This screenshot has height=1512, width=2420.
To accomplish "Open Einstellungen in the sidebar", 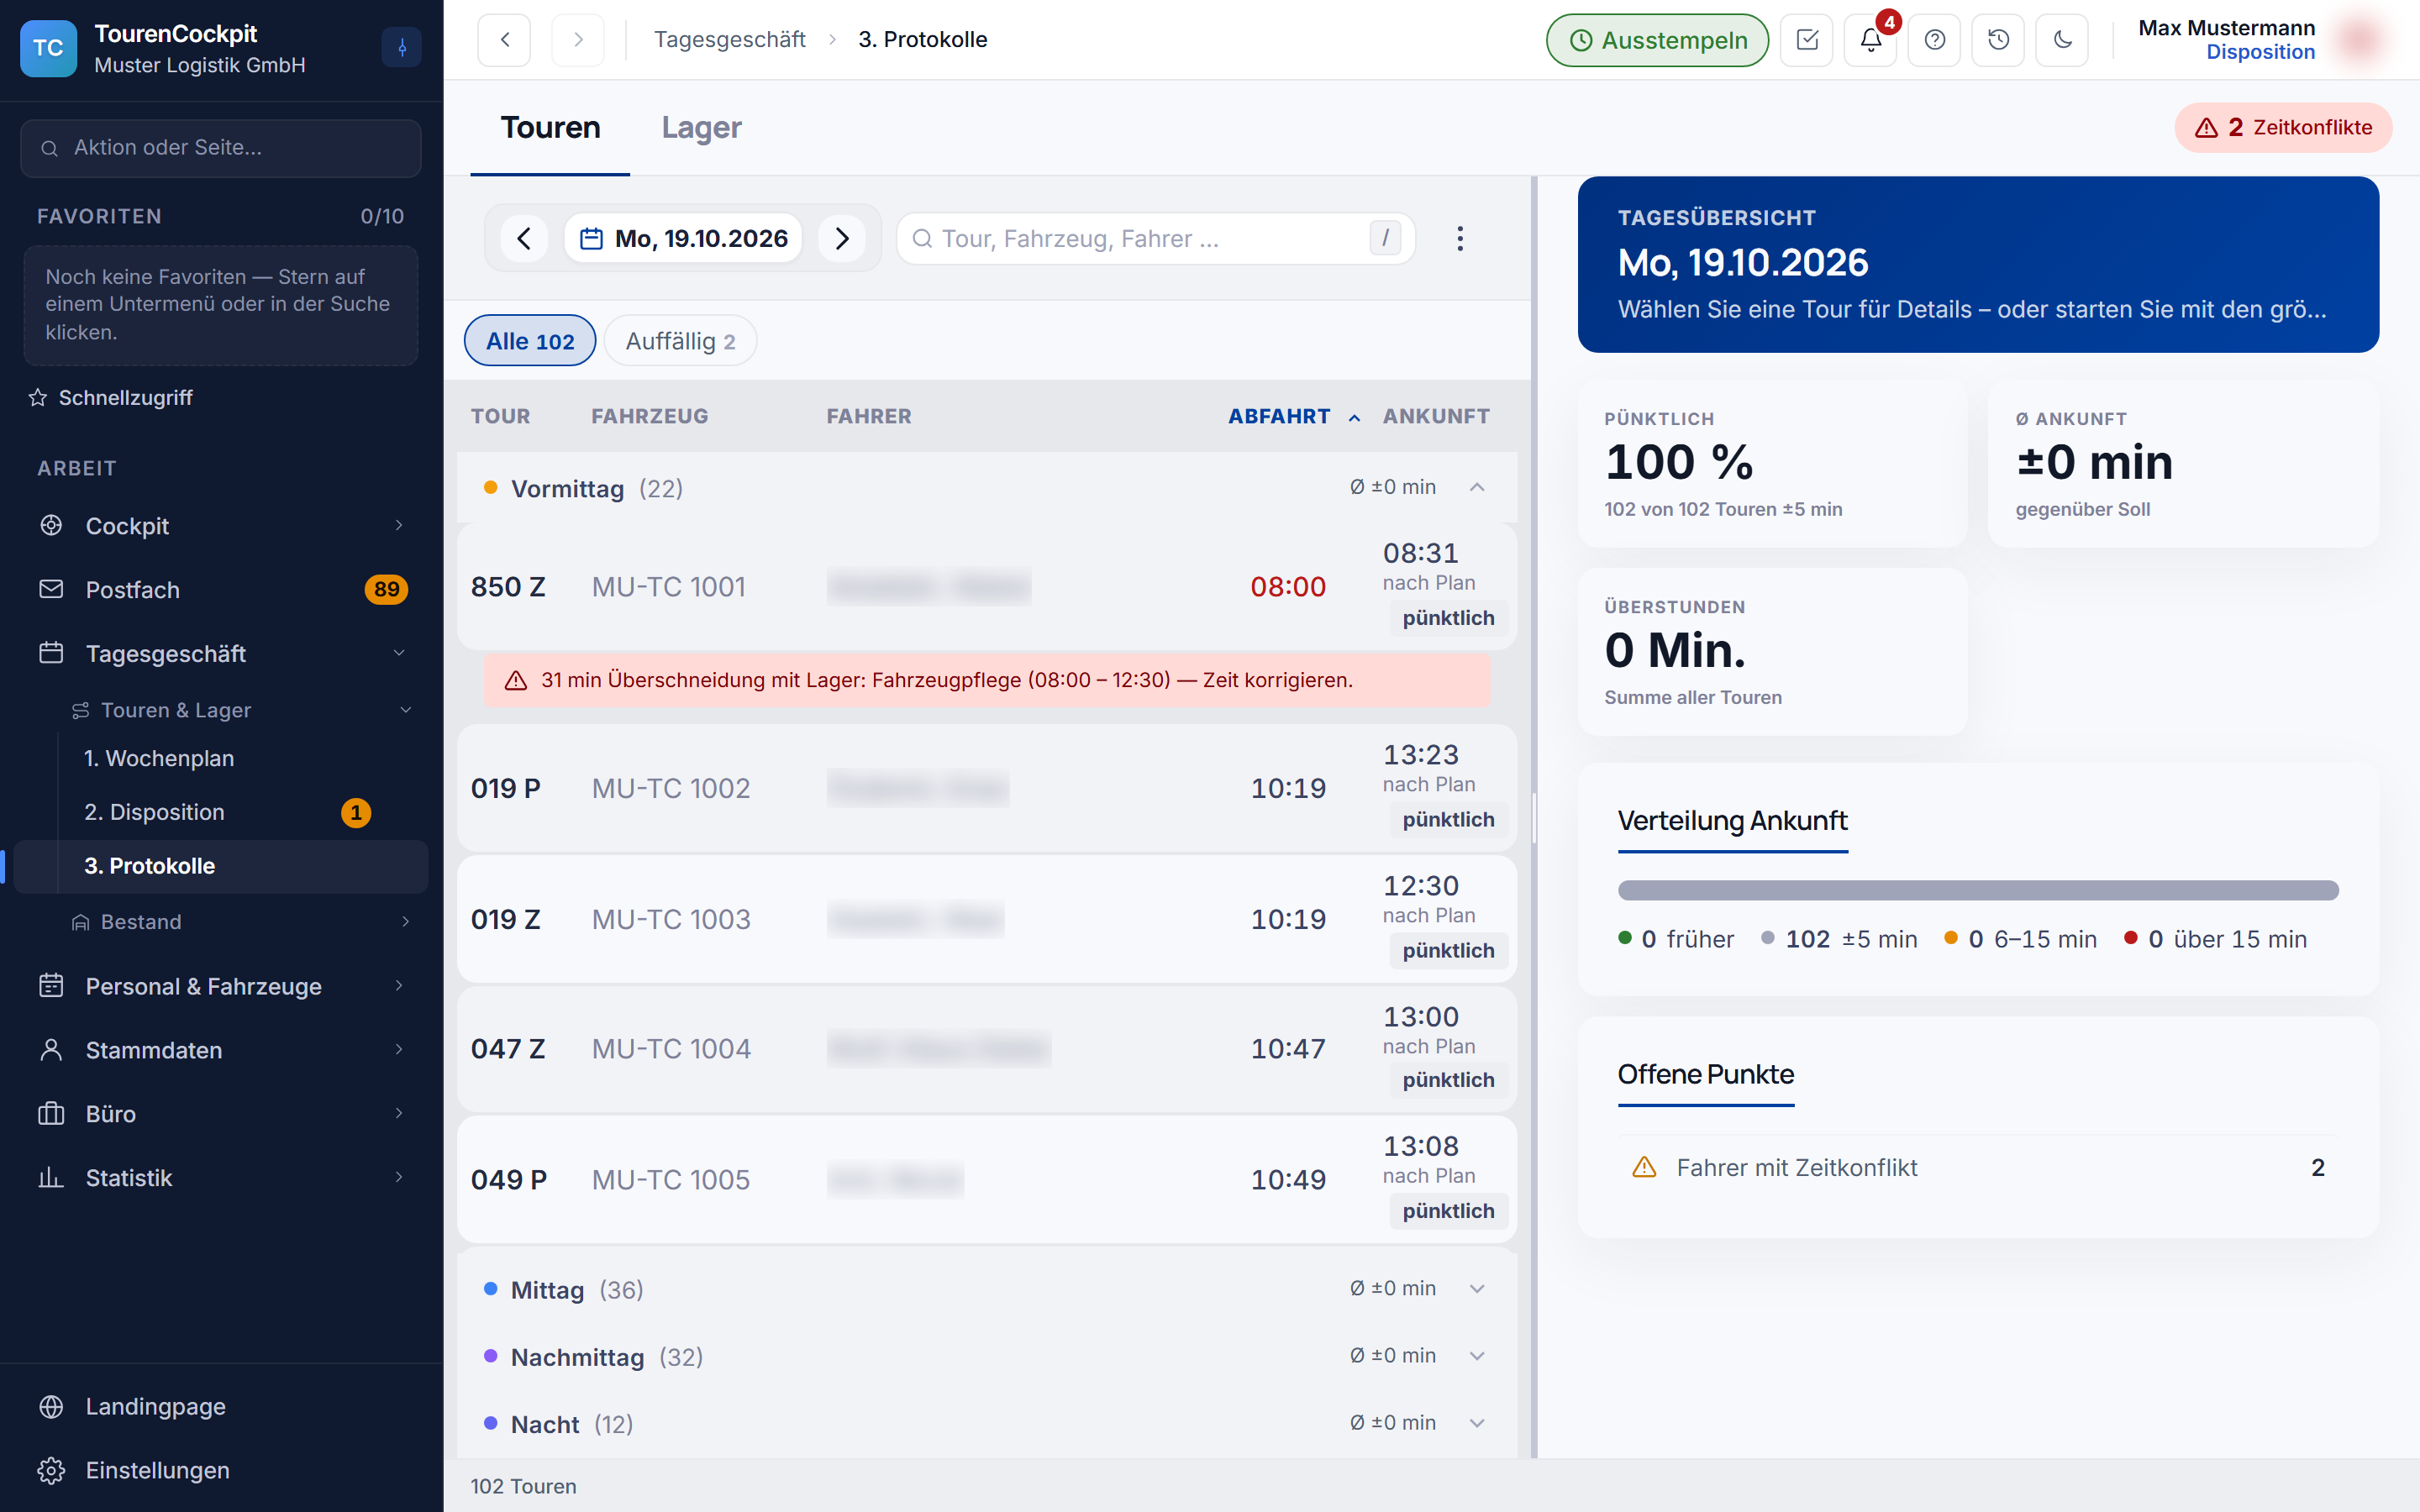I will coord(222,1470).
